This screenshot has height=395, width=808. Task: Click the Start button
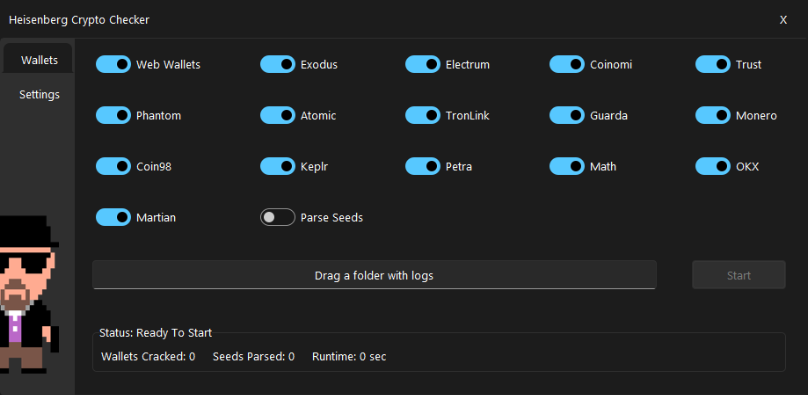[x=738, y=275]
